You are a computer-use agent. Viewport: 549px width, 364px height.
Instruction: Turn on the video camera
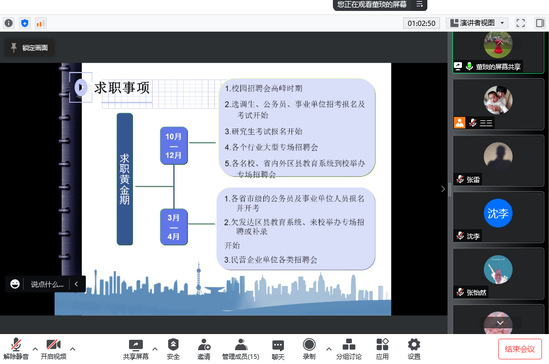click(x=53, y=349)
